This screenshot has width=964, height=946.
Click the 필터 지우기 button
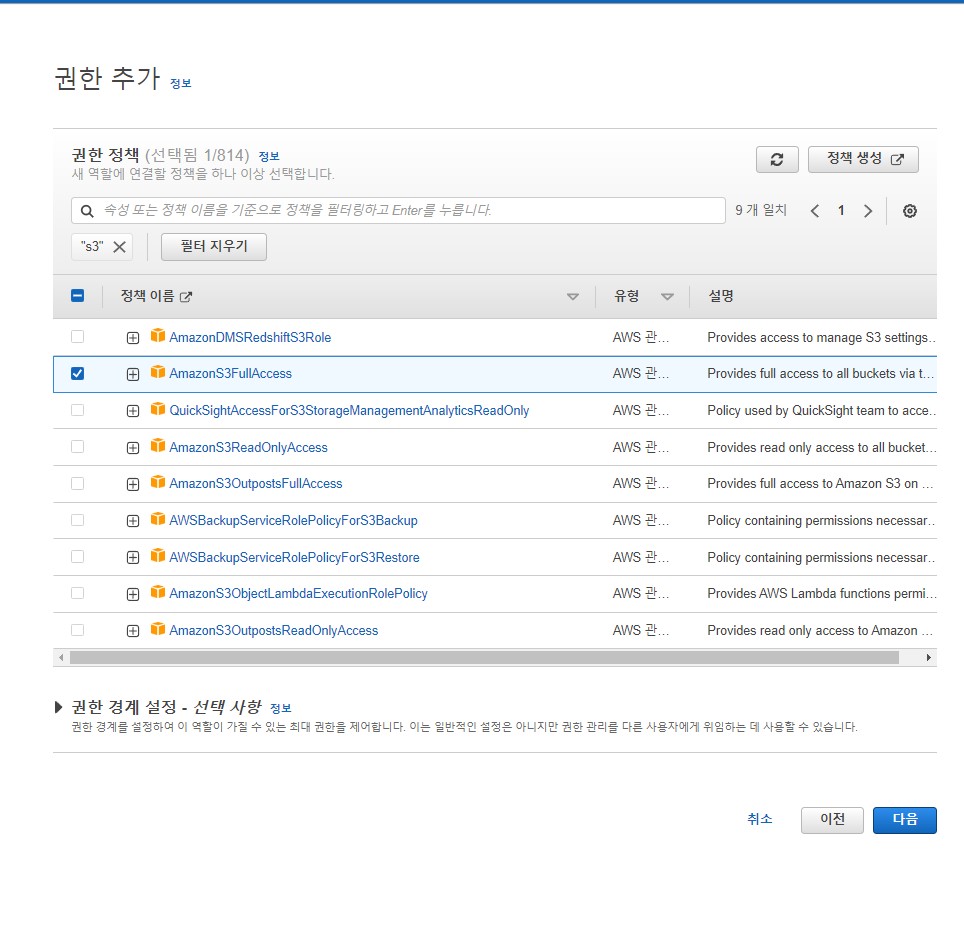click(214, 246)
